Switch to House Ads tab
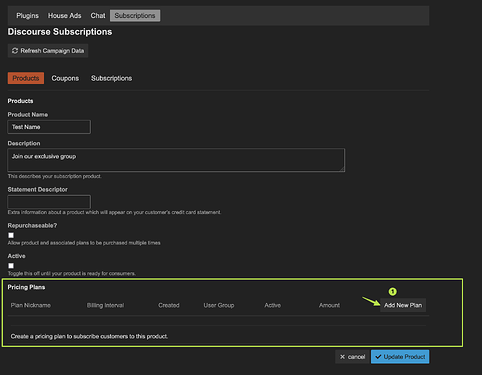The height and width of the screenshot is (375, 482). point(64,16)
